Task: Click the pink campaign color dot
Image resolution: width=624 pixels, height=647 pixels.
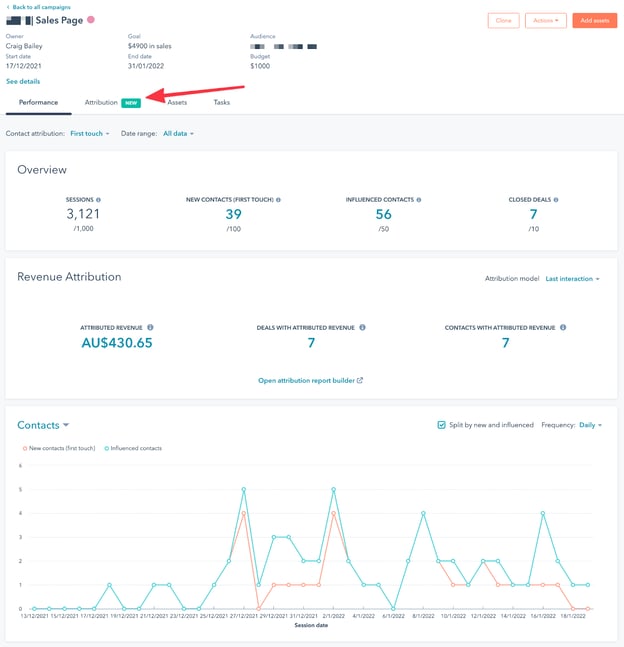Action: coord(91,20)
